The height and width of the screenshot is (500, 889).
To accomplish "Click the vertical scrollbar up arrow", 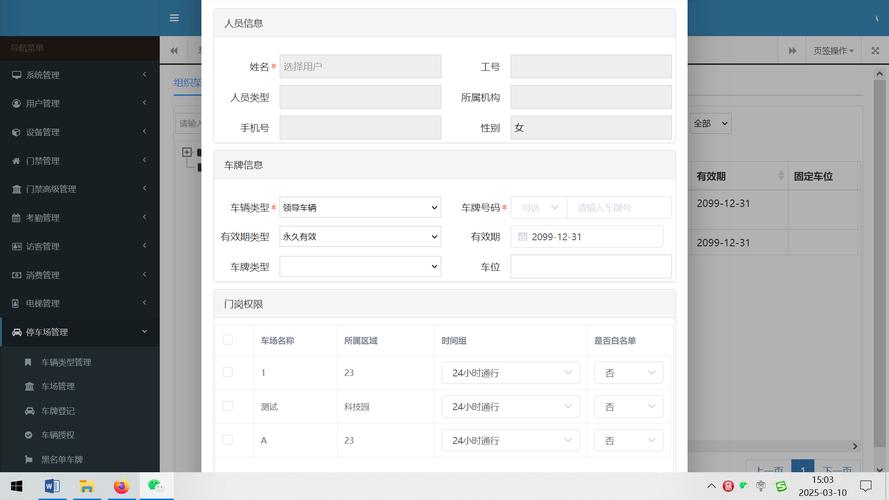I will (x=879, y=74).
